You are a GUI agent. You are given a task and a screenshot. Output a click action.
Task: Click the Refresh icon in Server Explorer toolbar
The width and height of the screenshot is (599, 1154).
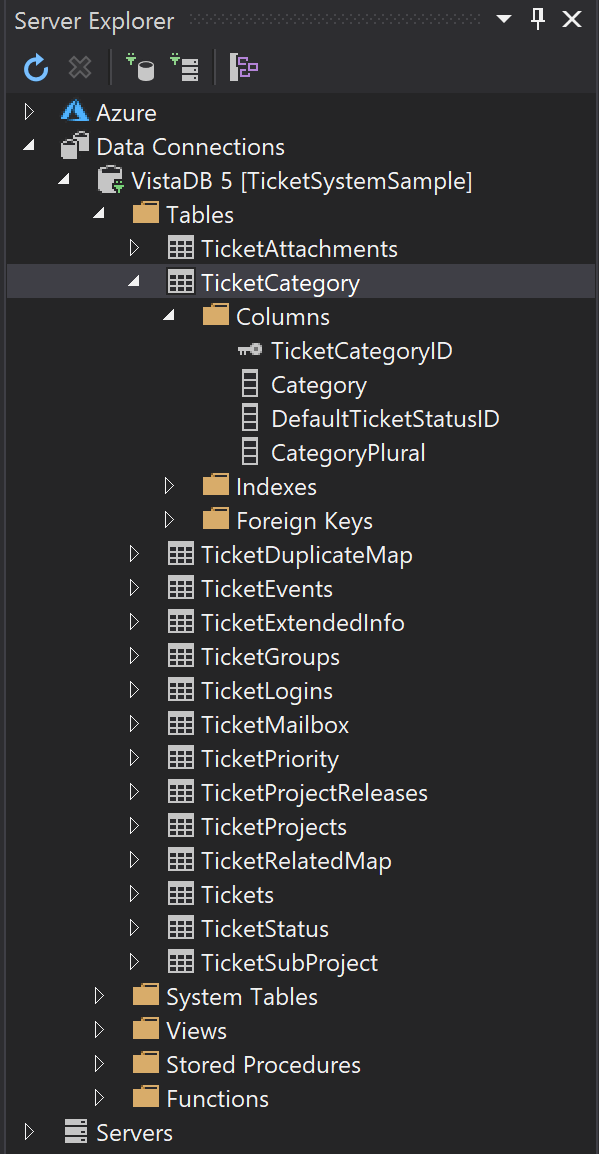[35, 68]
